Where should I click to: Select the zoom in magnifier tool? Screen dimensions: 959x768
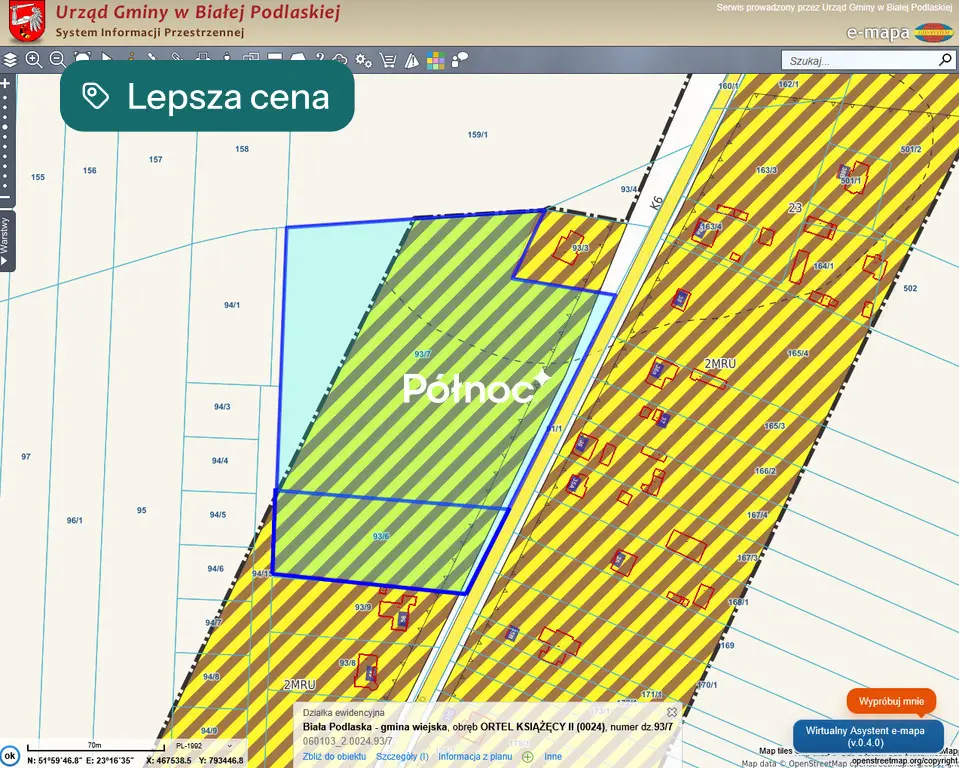(x=34, y=60)
